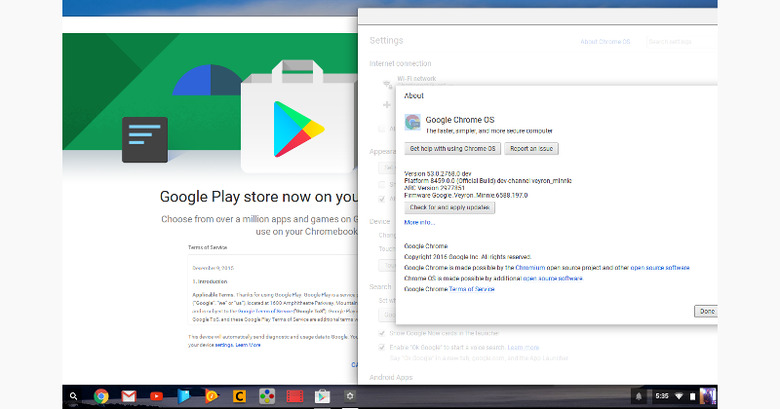
Task: Open the launcher search icon on the shelf
Action: [74, 396]
